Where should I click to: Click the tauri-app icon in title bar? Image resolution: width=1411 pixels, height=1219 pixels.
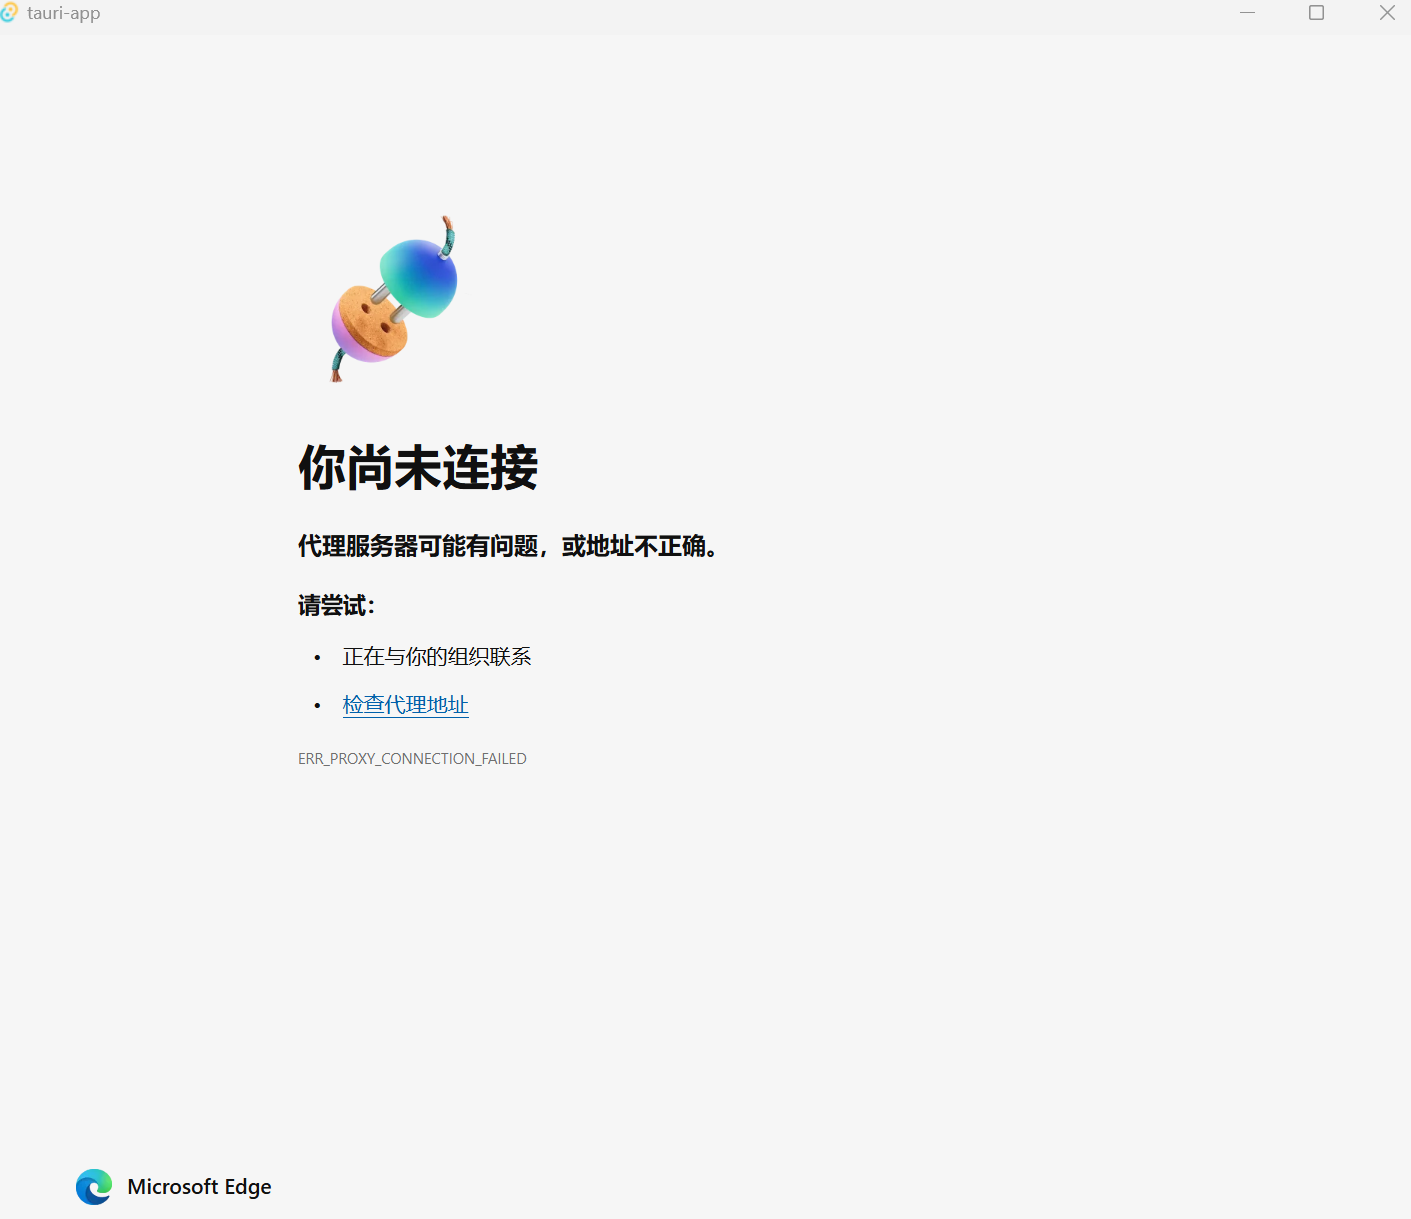(9, 12)
